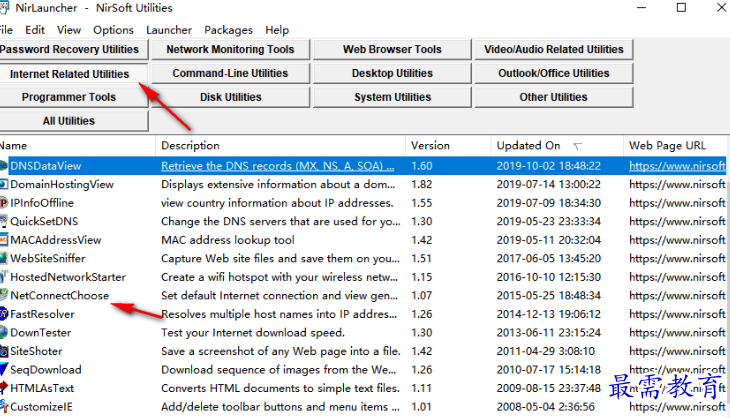The width and height of the screenshot is (730, 418).
Task: Show Disk Utilities category
Action: [x=230, y=97]
